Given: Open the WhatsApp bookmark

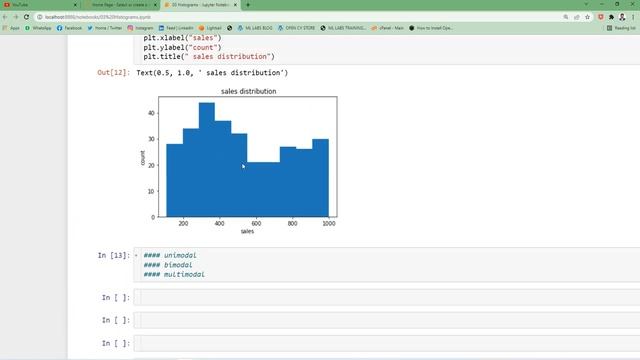Looking at the screenshot, I should [x=38, y=28].
